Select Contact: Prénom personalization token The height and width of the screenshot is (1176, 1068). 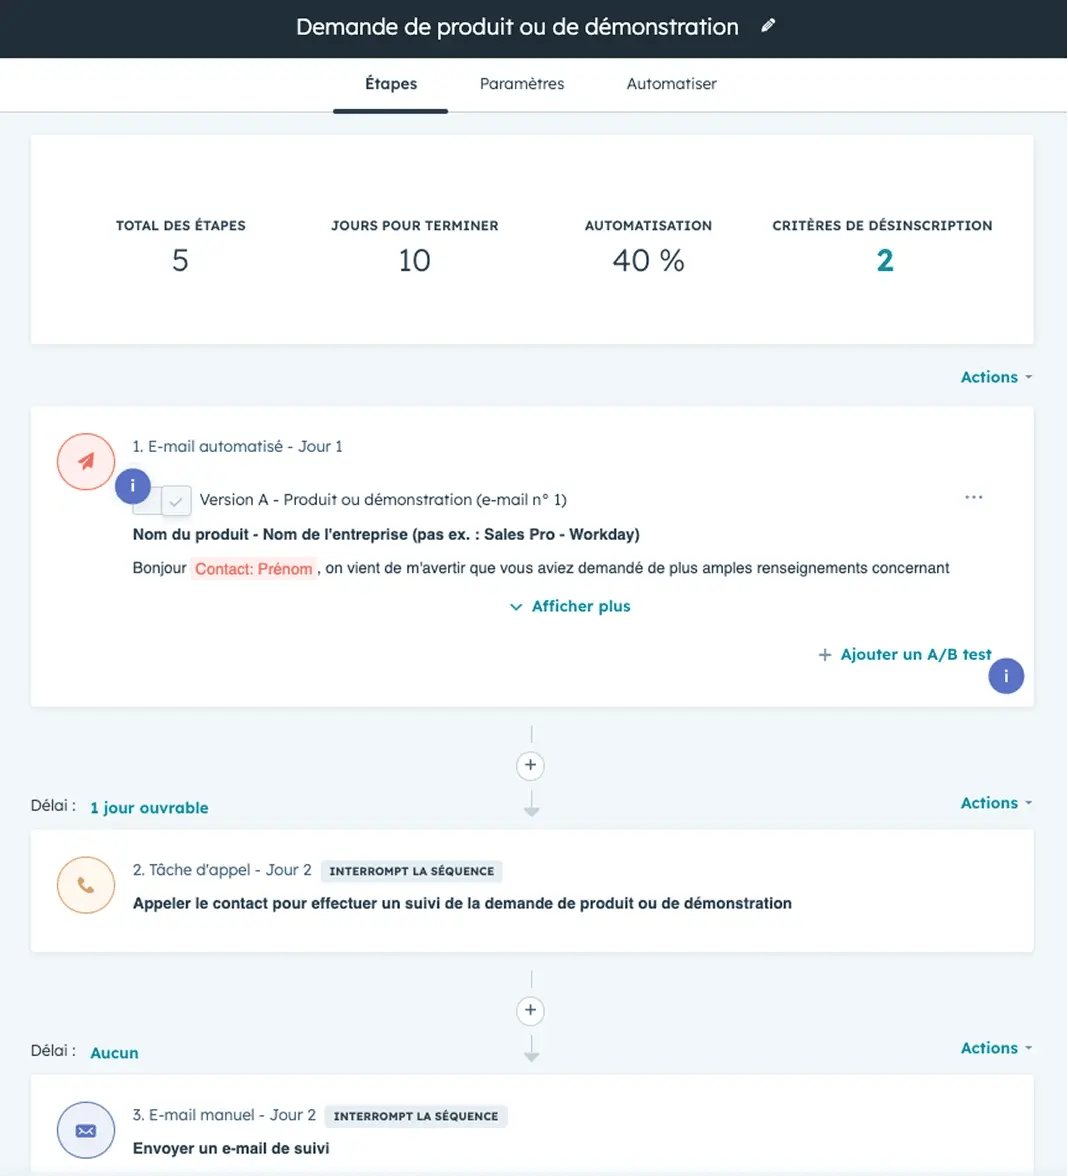click(254, 568)
